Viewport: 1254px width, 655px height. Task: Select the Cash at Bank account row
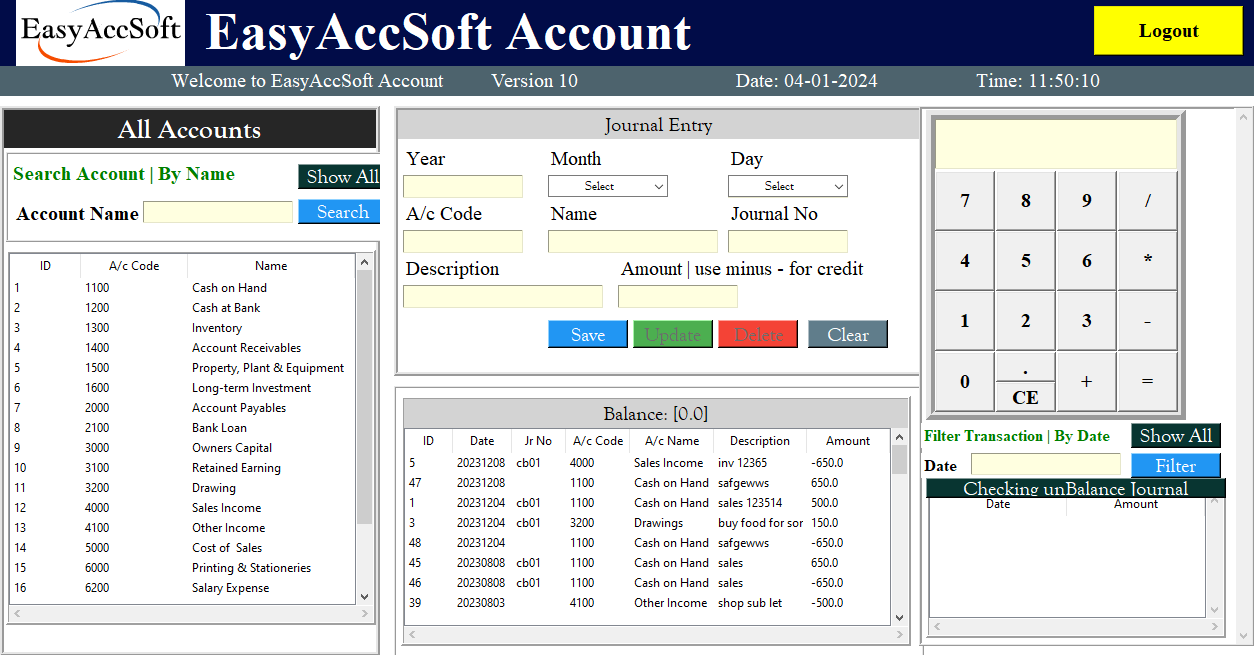(183, 308)
